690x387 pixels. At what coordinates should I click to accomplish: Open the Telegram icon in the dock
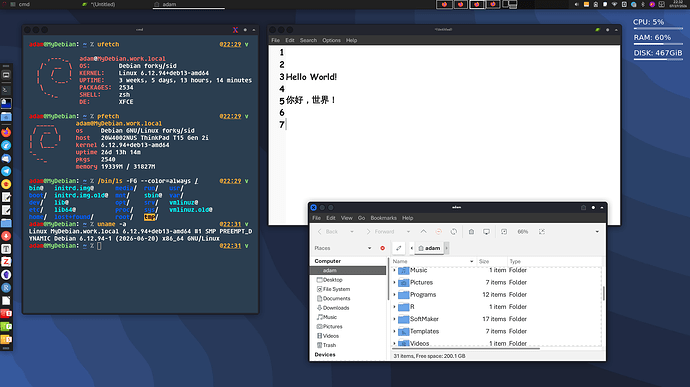point(6,171)
